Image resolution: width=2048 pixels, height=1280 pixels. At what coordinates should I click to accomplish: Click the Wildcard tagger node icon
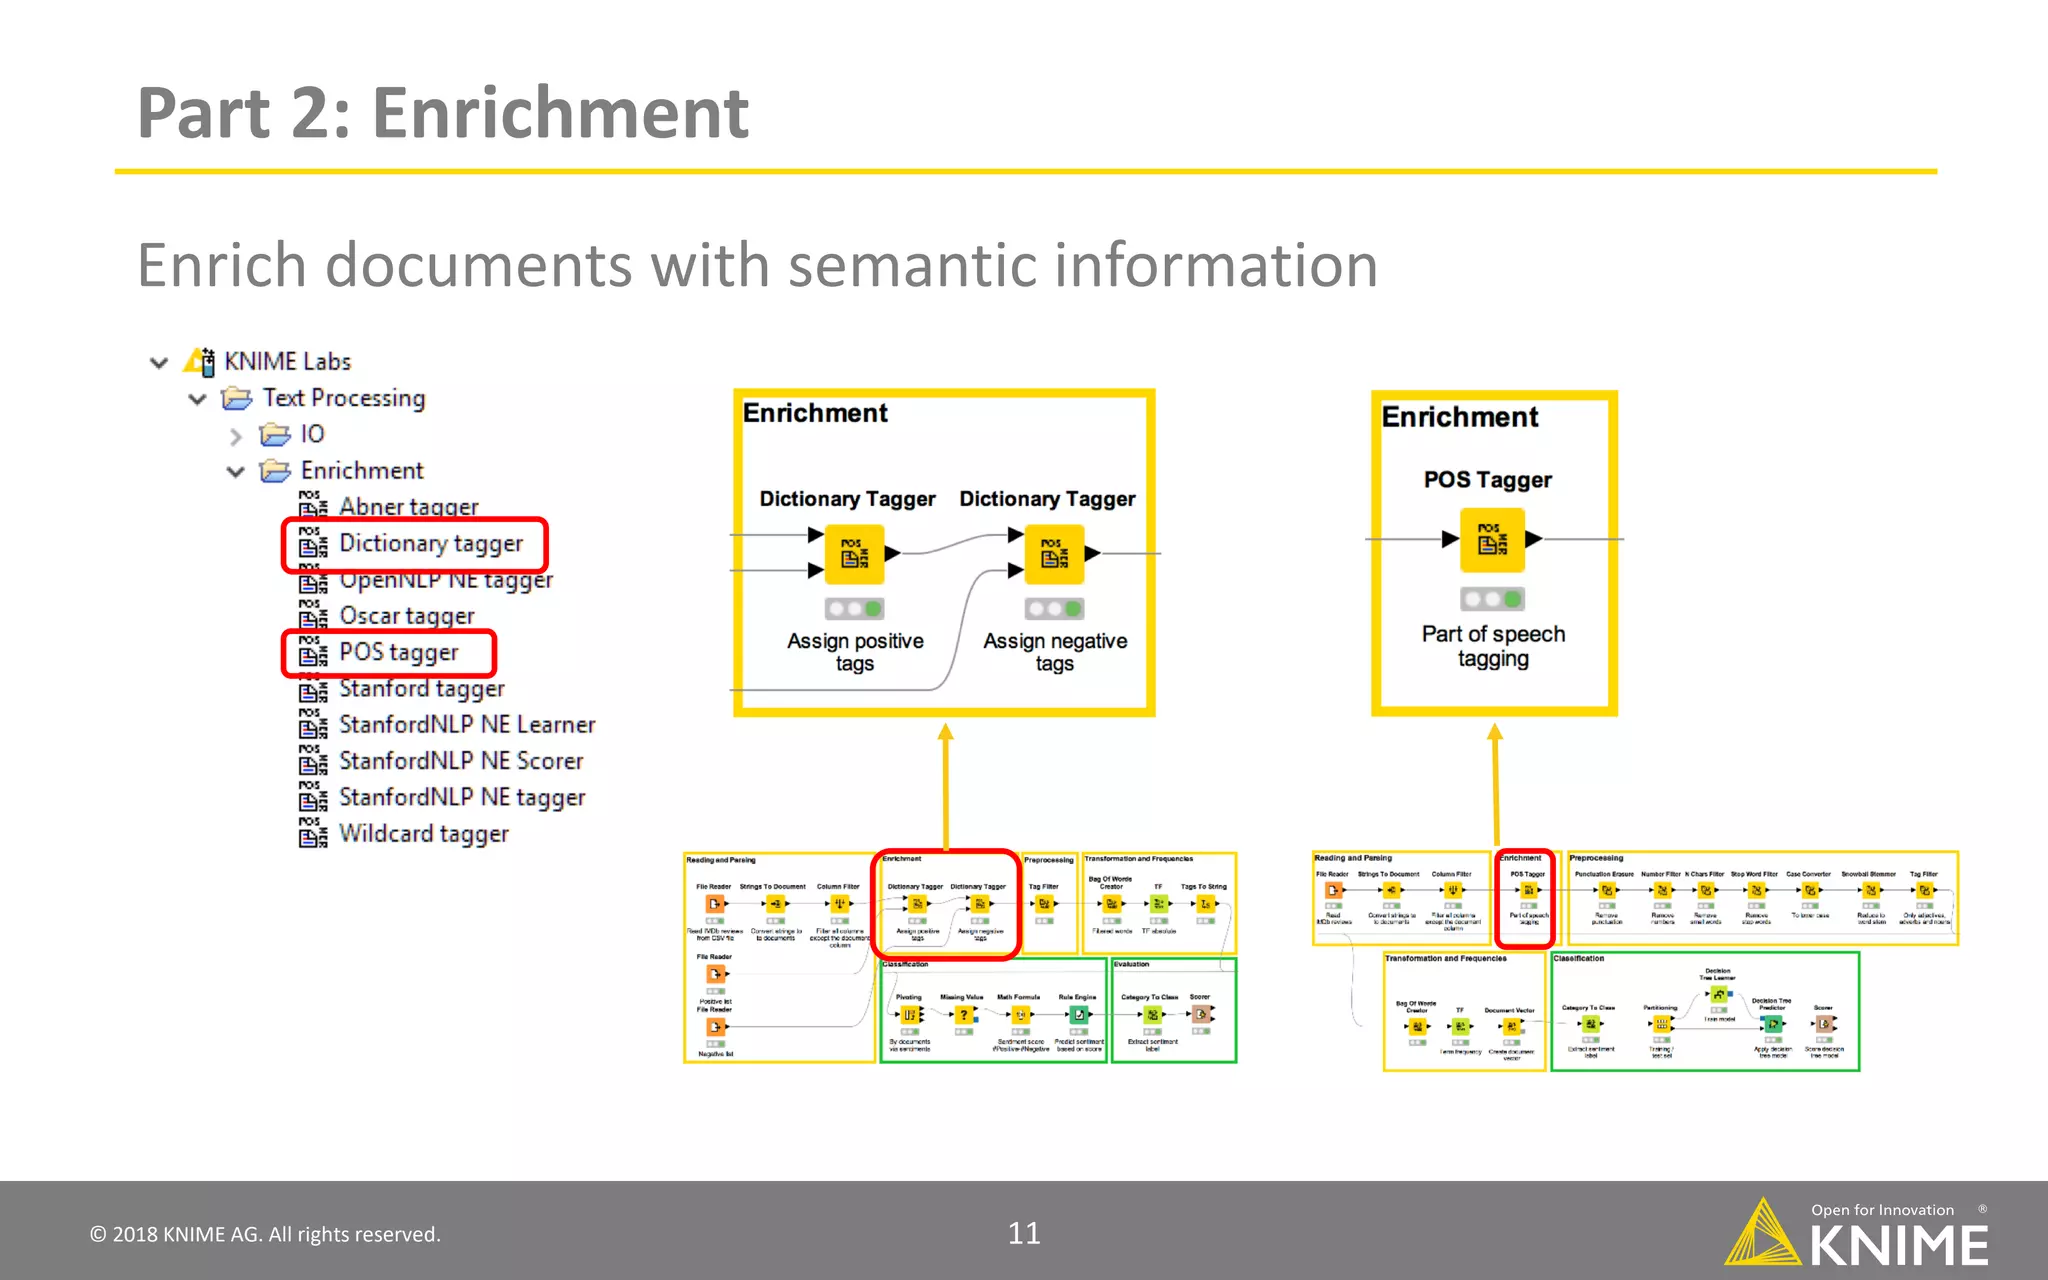[x=313, y=833]
